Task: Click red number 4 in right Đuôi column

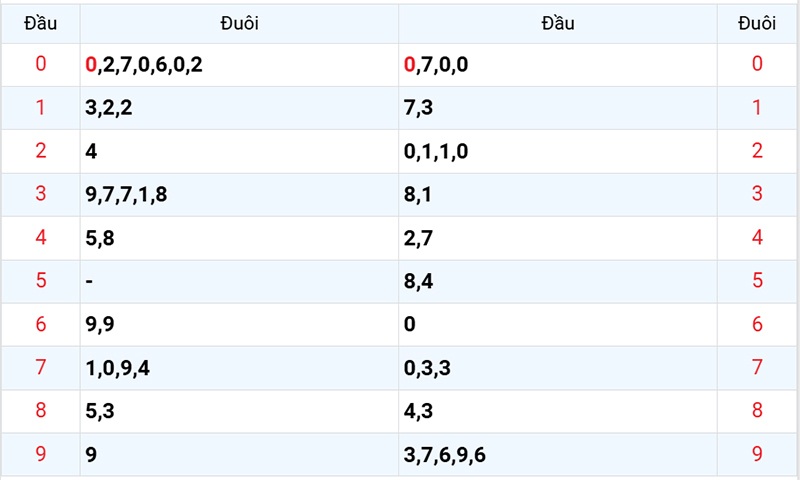Action: [x=757, y=237]
